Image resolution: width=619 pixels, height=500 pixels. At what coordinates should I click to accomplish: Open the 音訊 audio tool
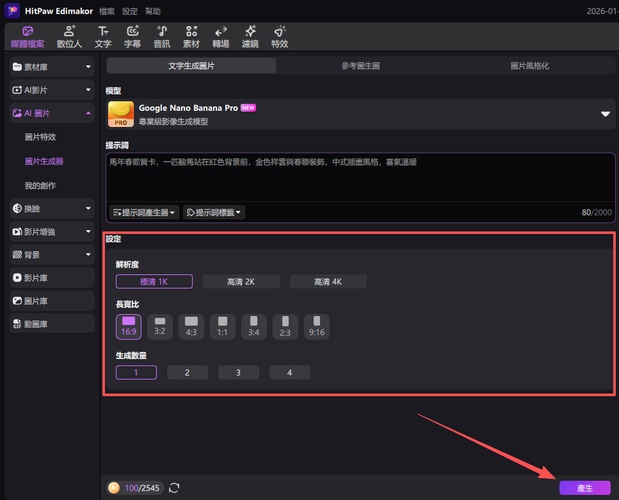162,37
